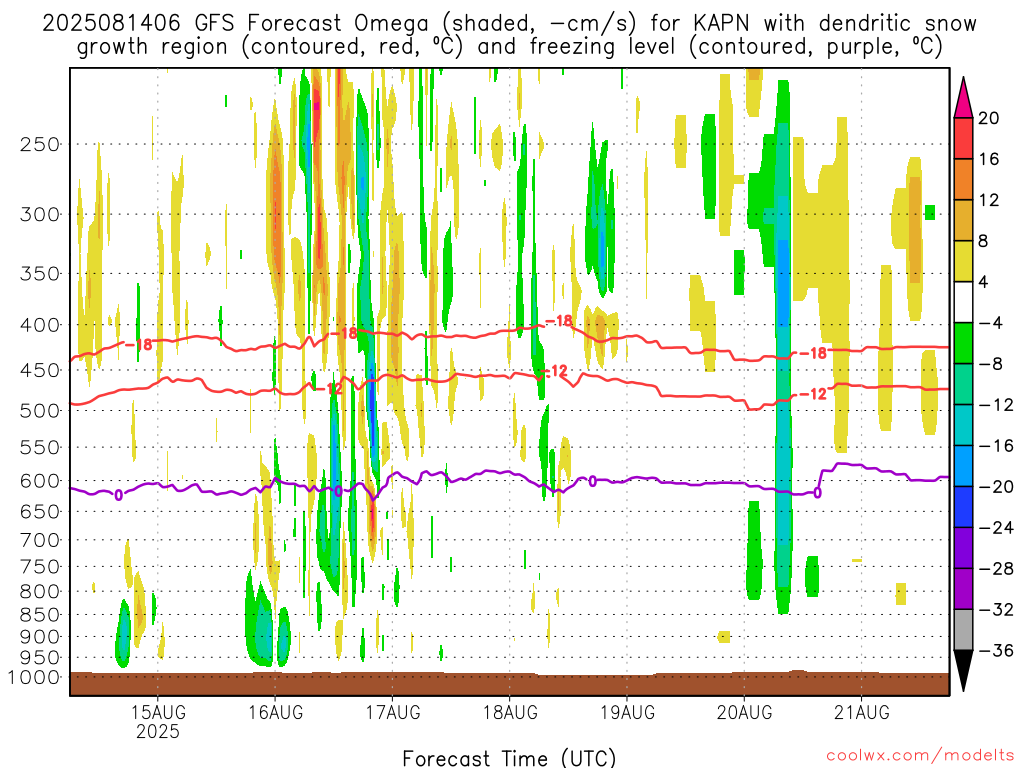Click the '750' pressure axis label
Viewport: 1024px width, 768px height.
pos(39,567)
